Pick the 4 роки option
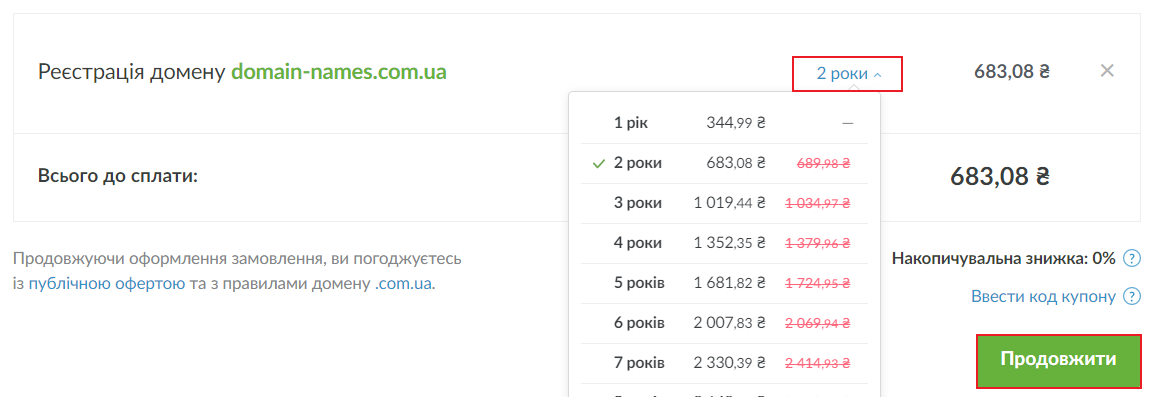1156x397 pixels. [725, 243]
